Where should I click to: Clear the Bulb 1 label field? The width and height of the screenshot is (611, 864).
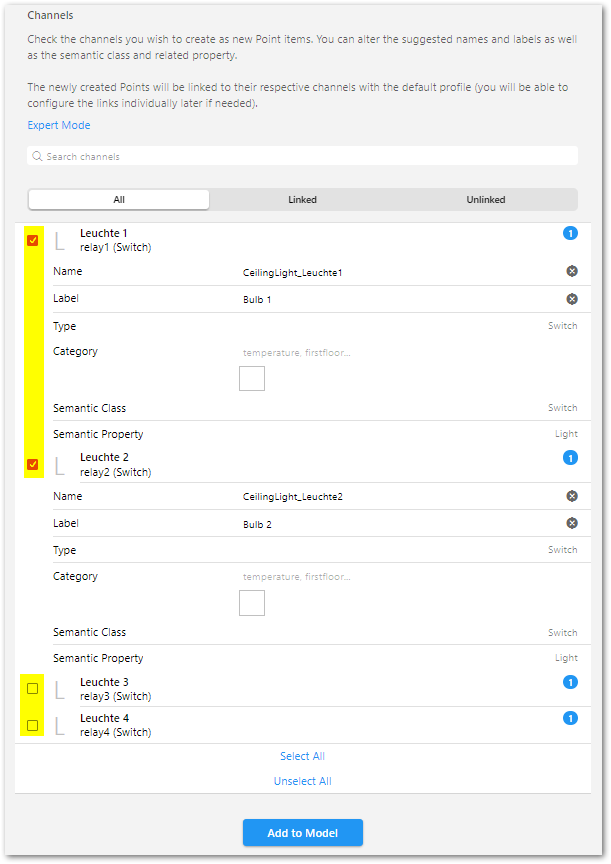(x=572, y=299)
